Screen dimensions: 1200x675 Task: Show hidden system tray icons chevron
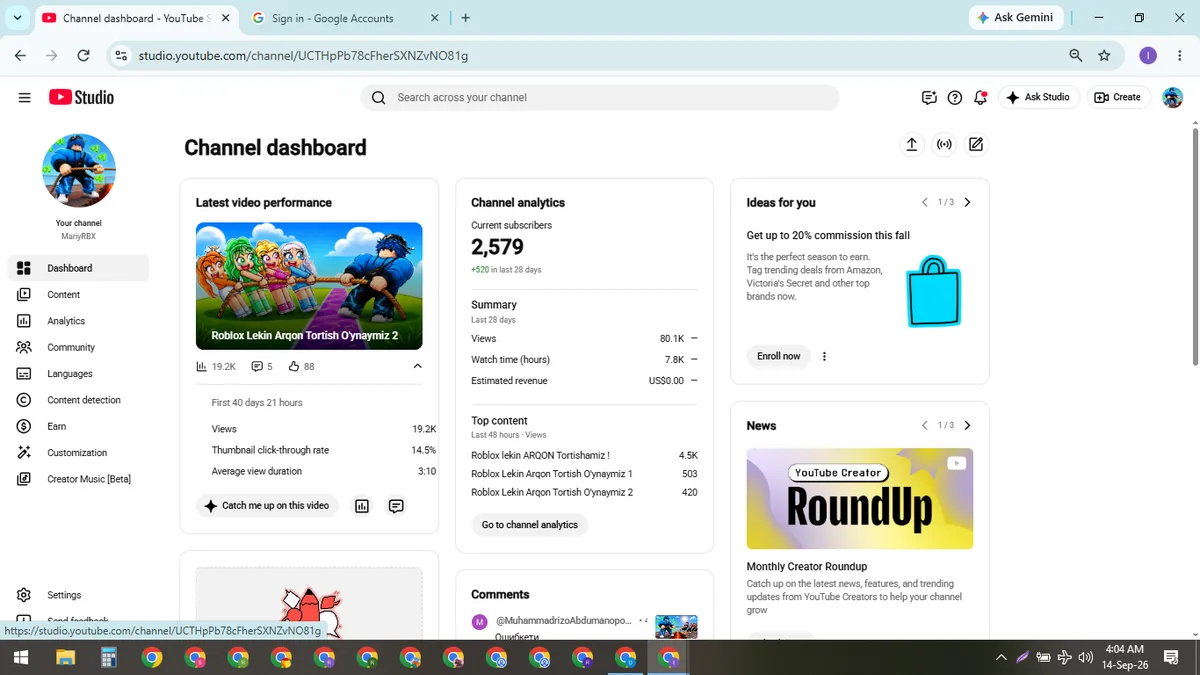1001,657
